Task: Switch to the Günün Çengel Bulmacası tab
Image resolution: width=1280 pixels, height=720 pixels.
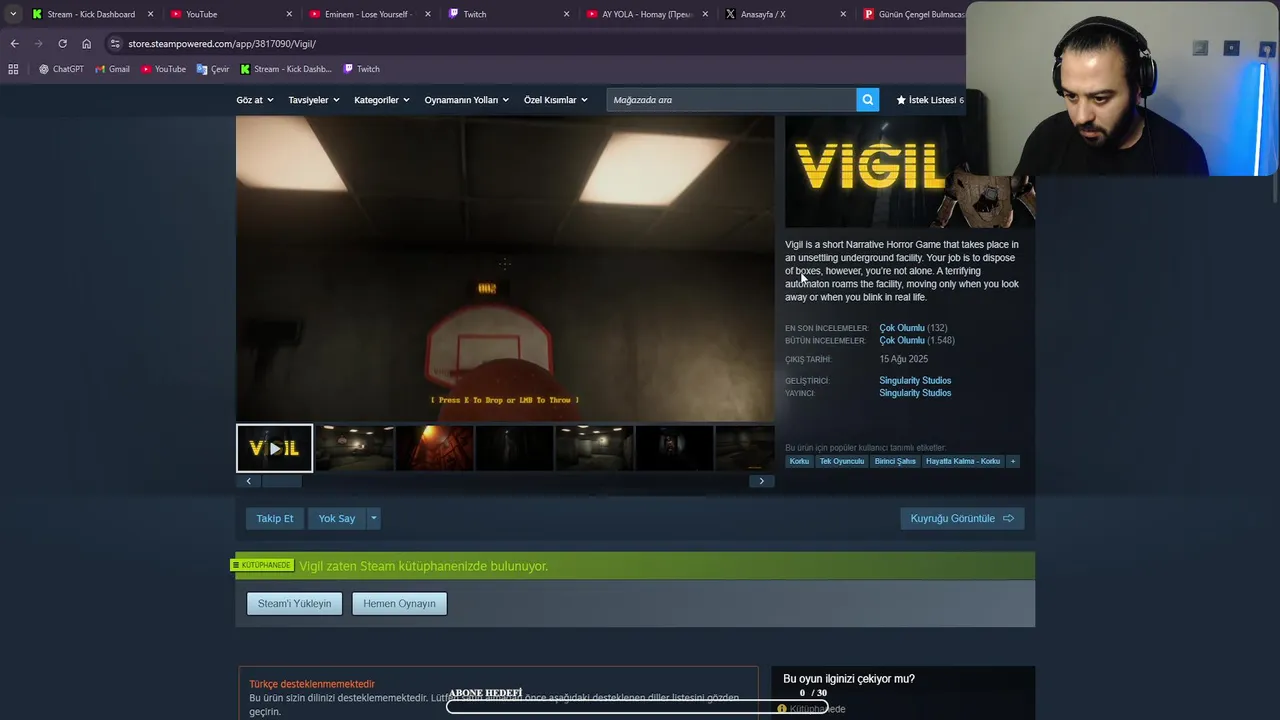Action: pos(912,14)
